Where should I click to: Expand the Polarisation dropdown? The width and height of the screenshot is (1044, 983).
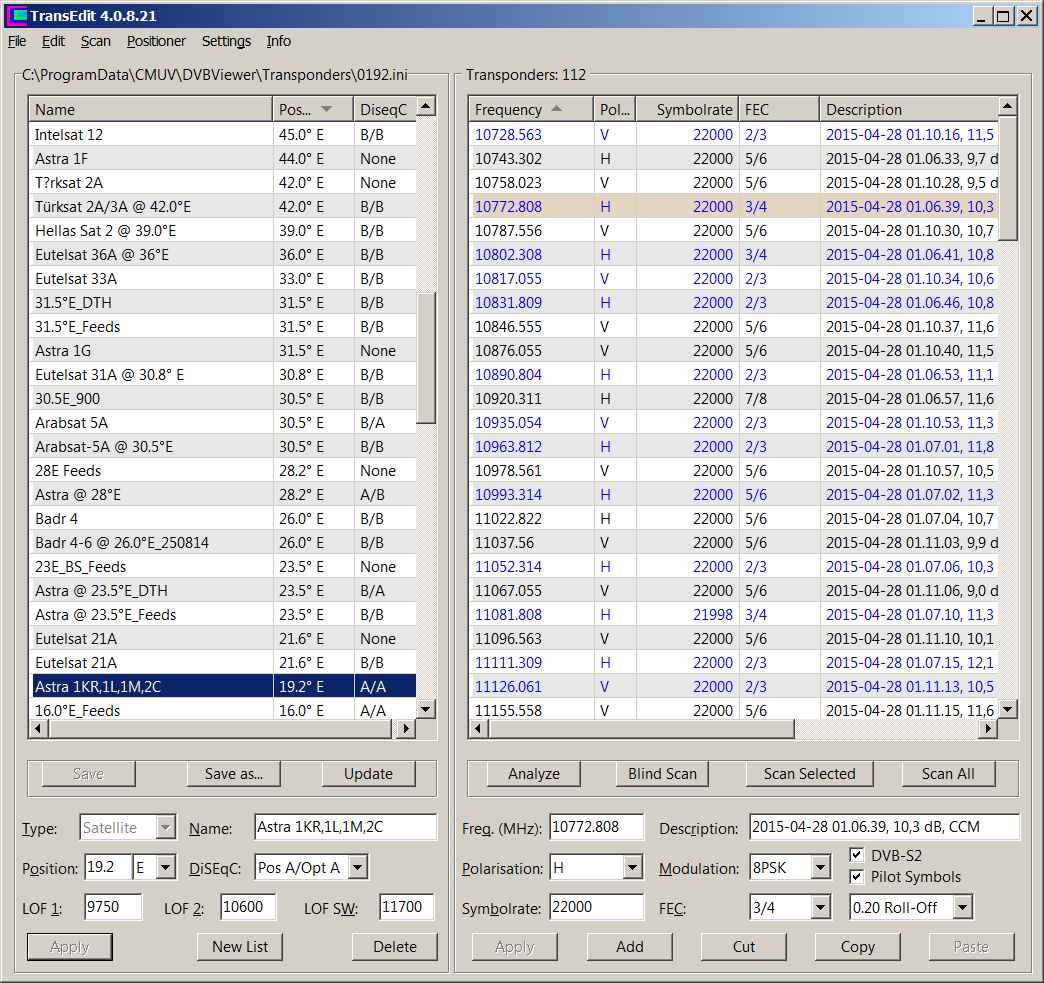point(632,868)
